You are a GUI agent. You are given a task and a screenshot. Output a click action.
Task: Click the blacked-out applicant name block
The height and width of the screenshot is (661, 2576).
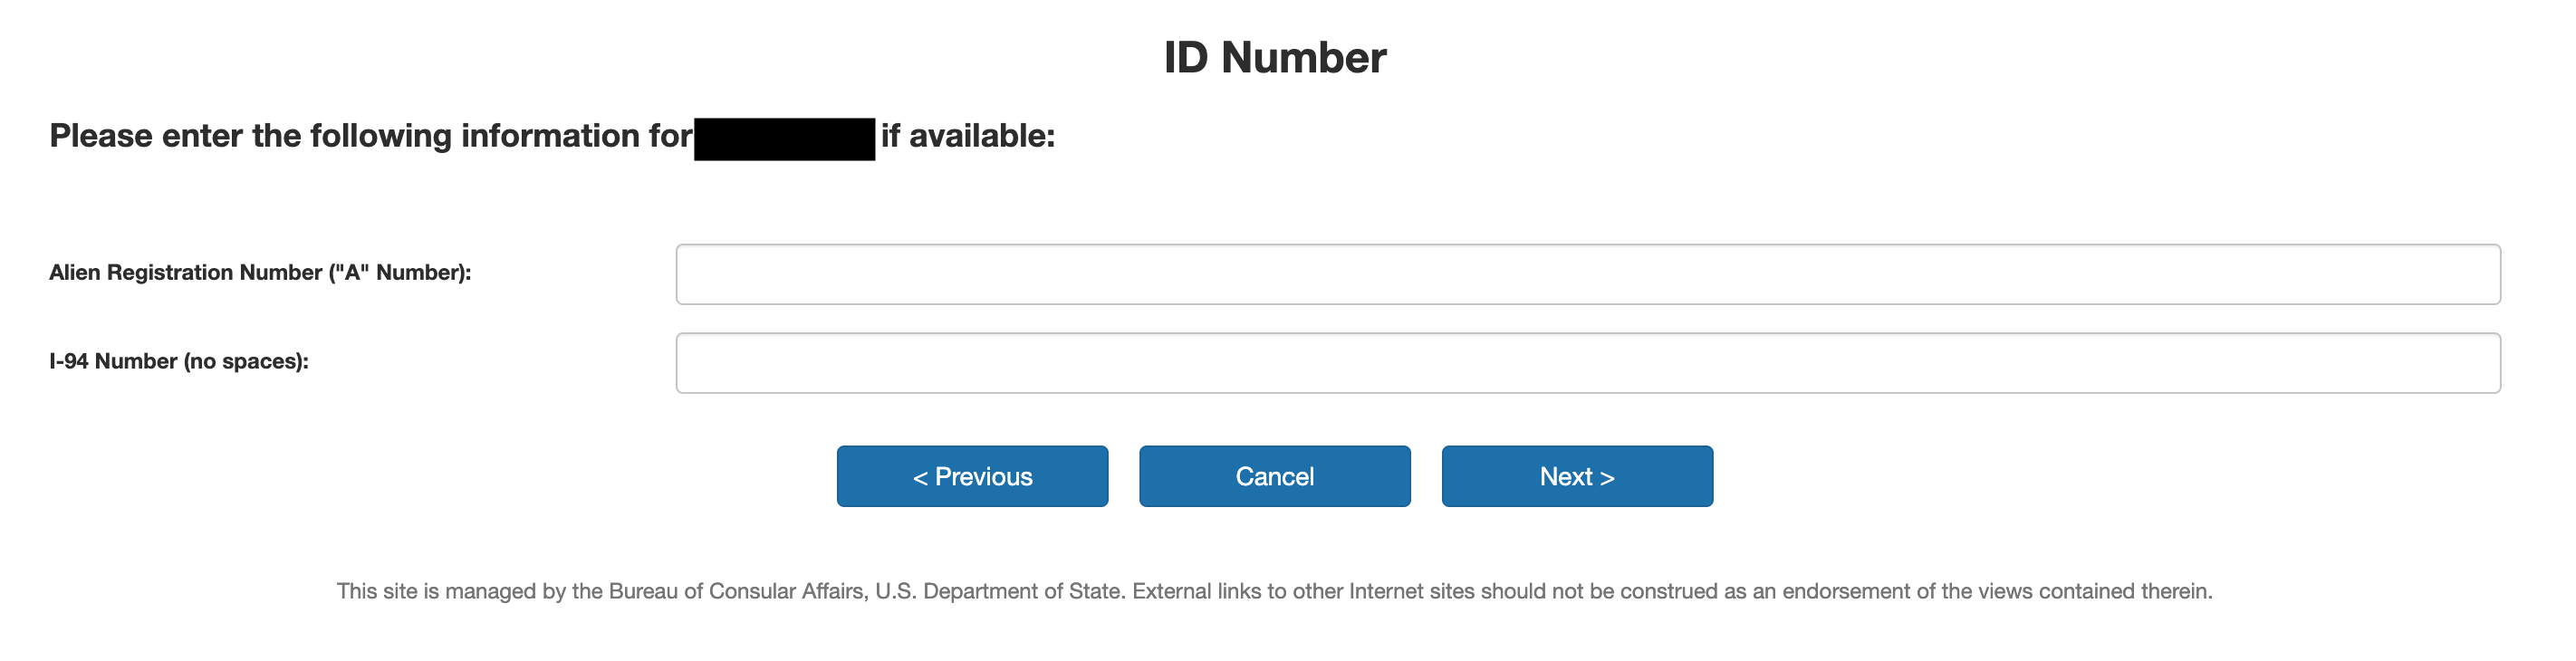784,139
